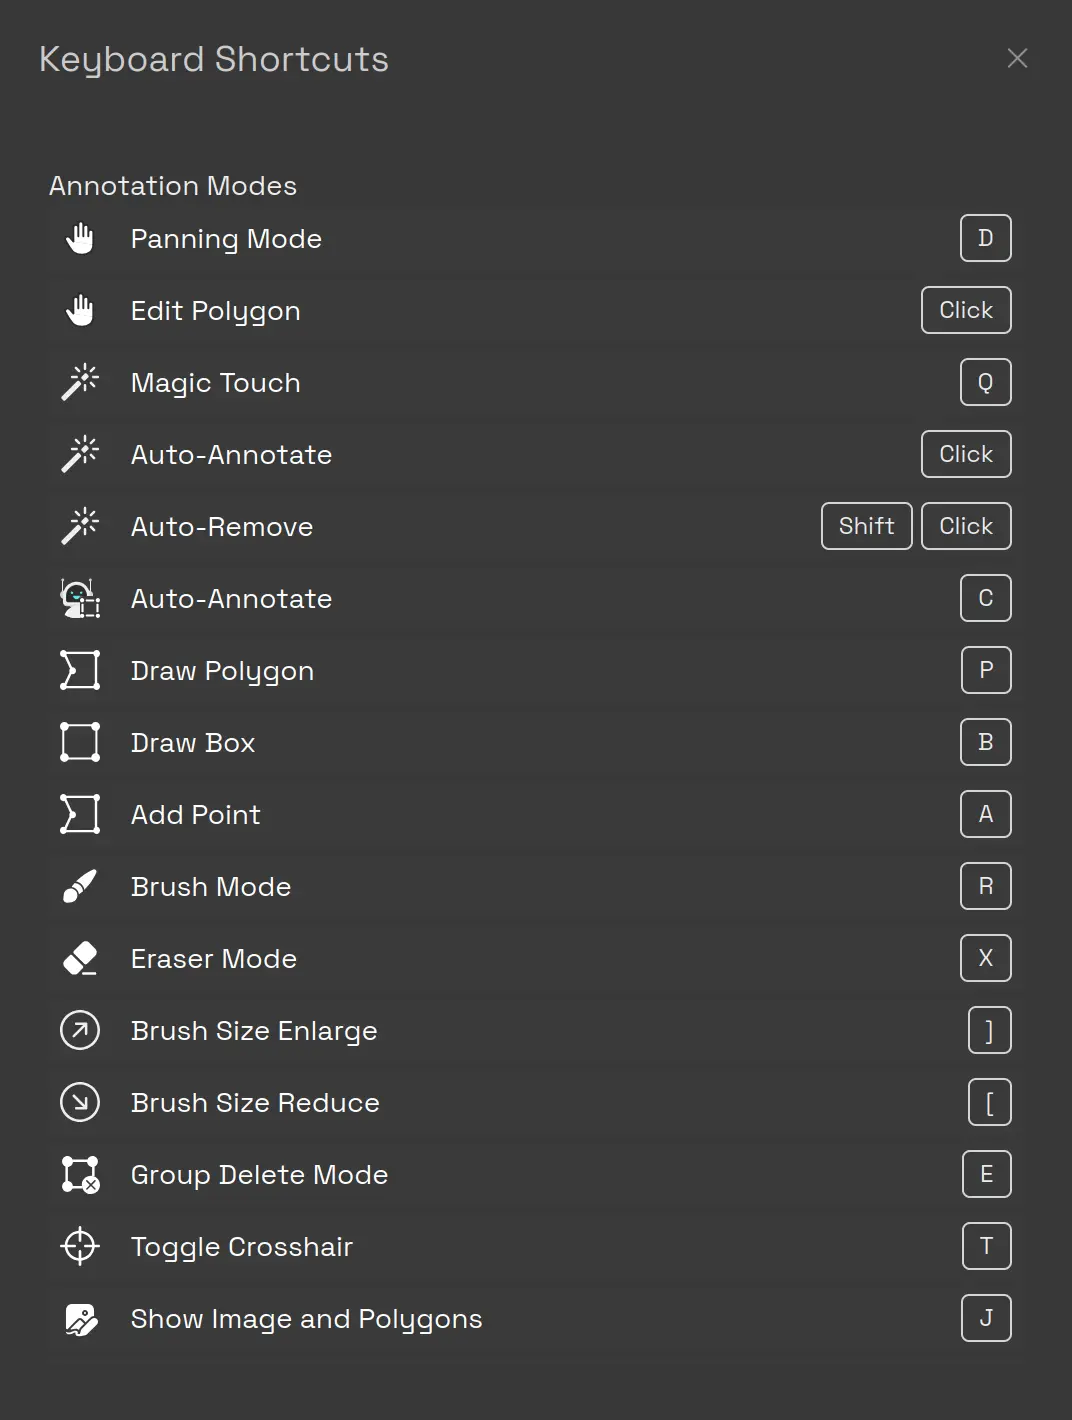Click the Q shortcut badge for Magic Touch
The width and height of the screenshot is (1072, 1420).
pyautogui.click(x=986, y=382)
